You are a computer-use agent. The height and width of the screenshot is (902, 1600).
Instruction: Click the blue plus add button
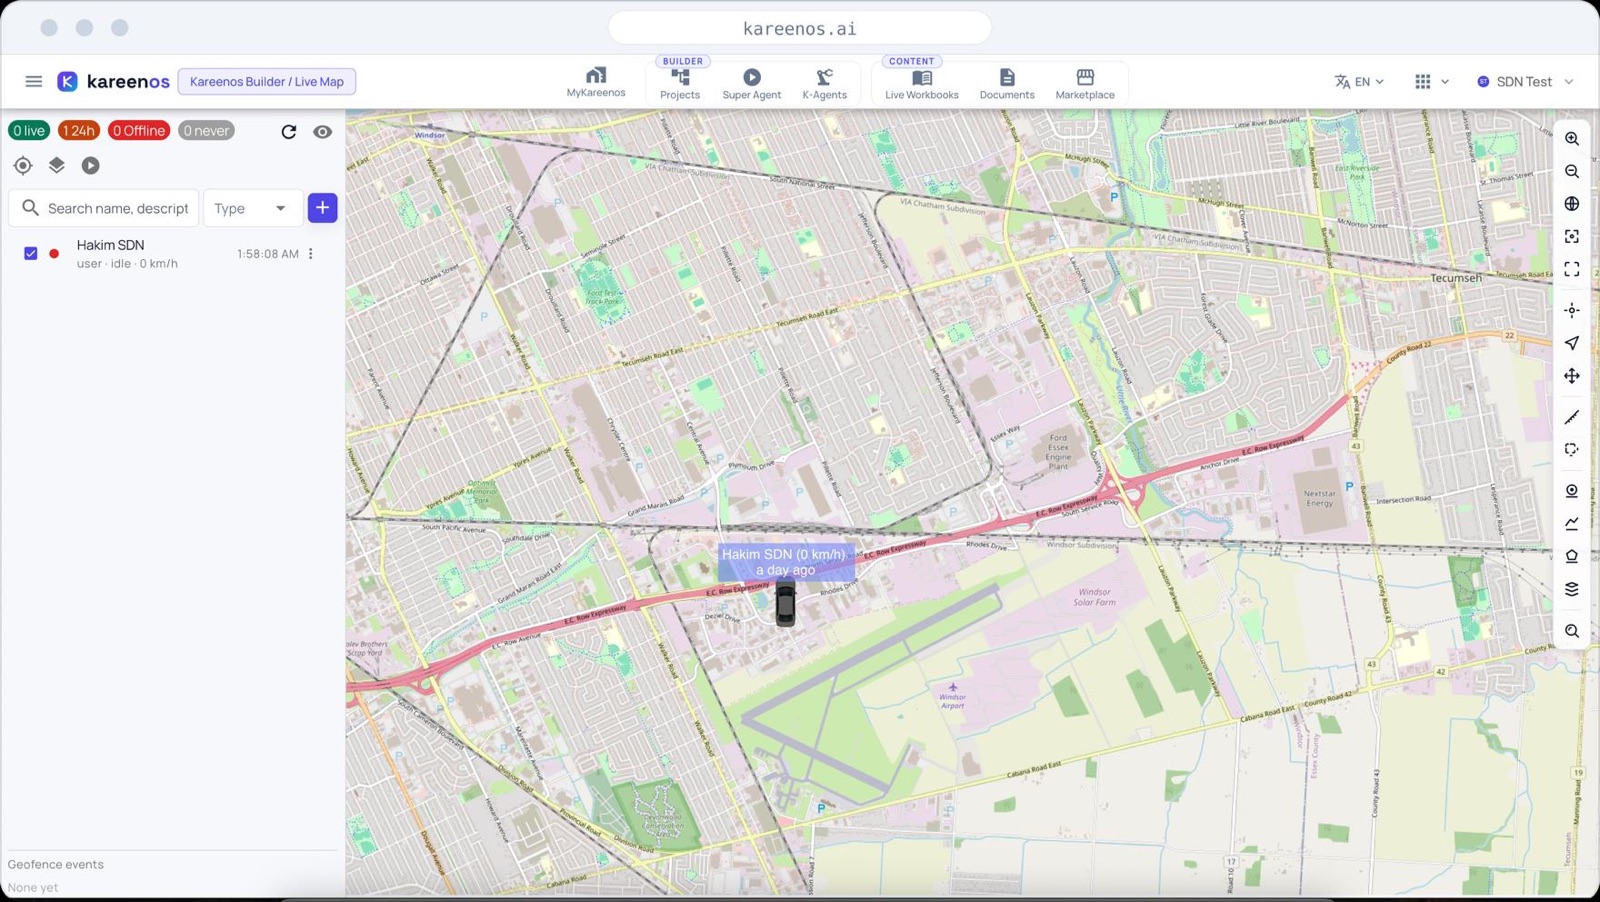(322, 208)
